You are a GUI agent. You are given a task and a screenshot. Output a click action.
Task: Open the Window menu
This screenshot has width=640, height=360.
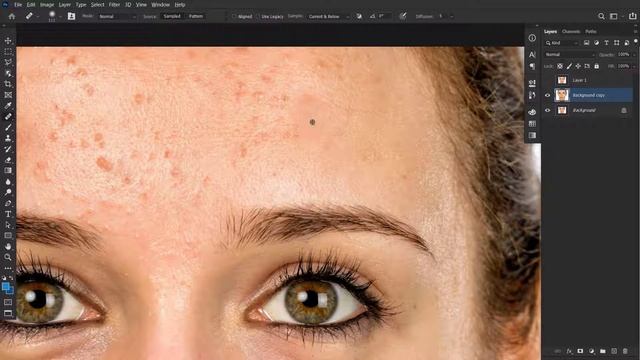click(160, 5)
